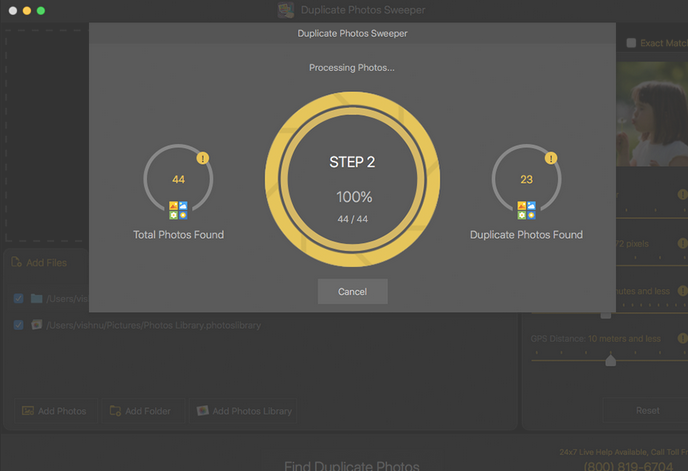This screenshot has width=688, height=471.
Task: Click the Cancel button in the dialog
Action: 352,292
